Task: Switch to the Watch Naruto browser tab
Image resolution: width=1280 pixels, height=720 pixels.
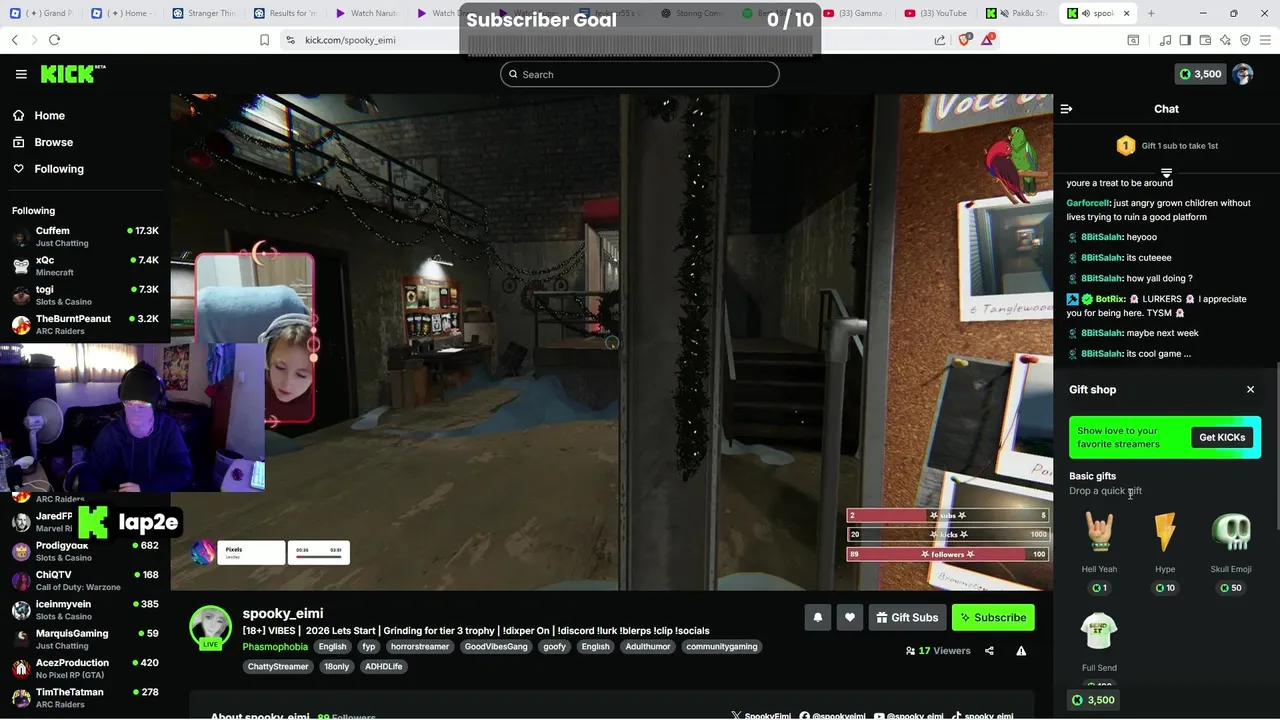Action: click(367, 13)
